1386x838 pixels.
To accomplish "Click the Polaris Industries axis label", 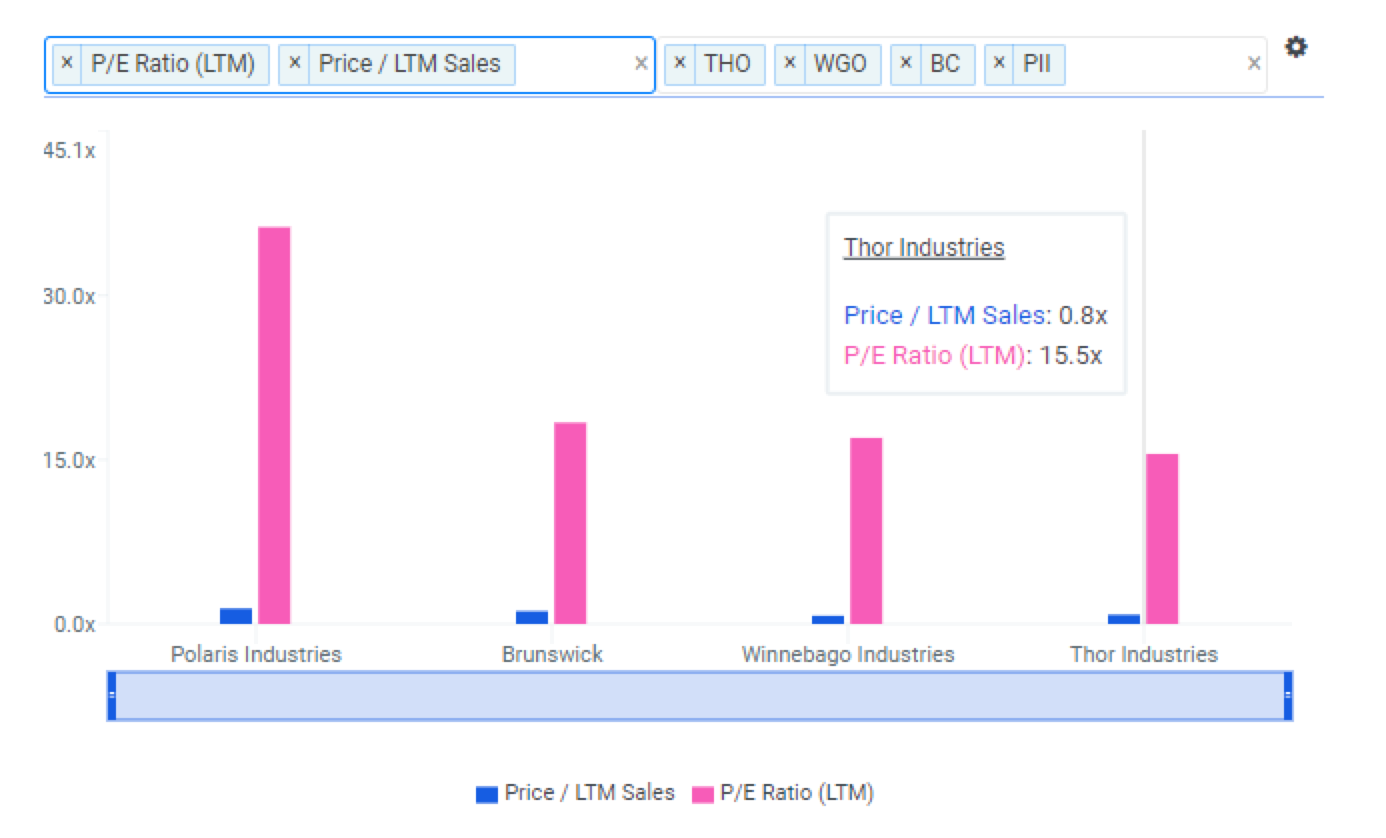I will [x=256, y=655].
